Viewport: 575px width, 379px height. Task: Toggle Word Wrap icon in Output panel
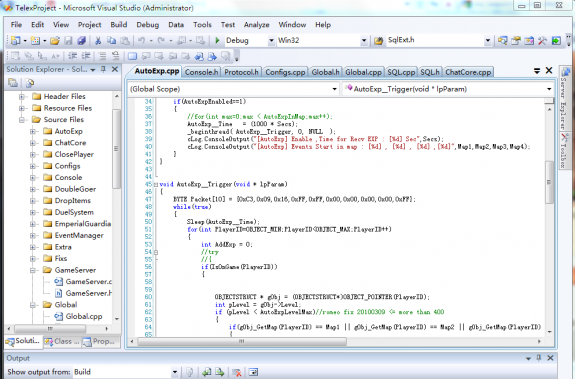tap(253, 372)
